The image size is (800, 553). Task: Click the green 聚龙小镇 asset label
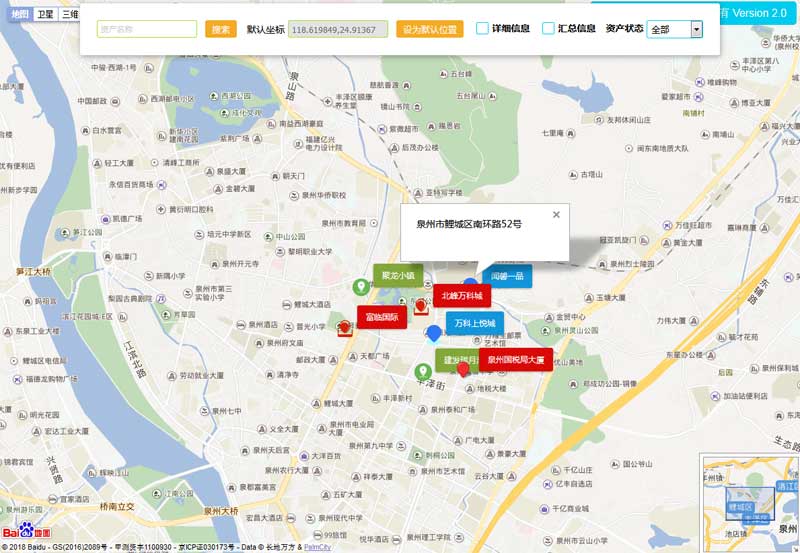[x=398, y=275]
